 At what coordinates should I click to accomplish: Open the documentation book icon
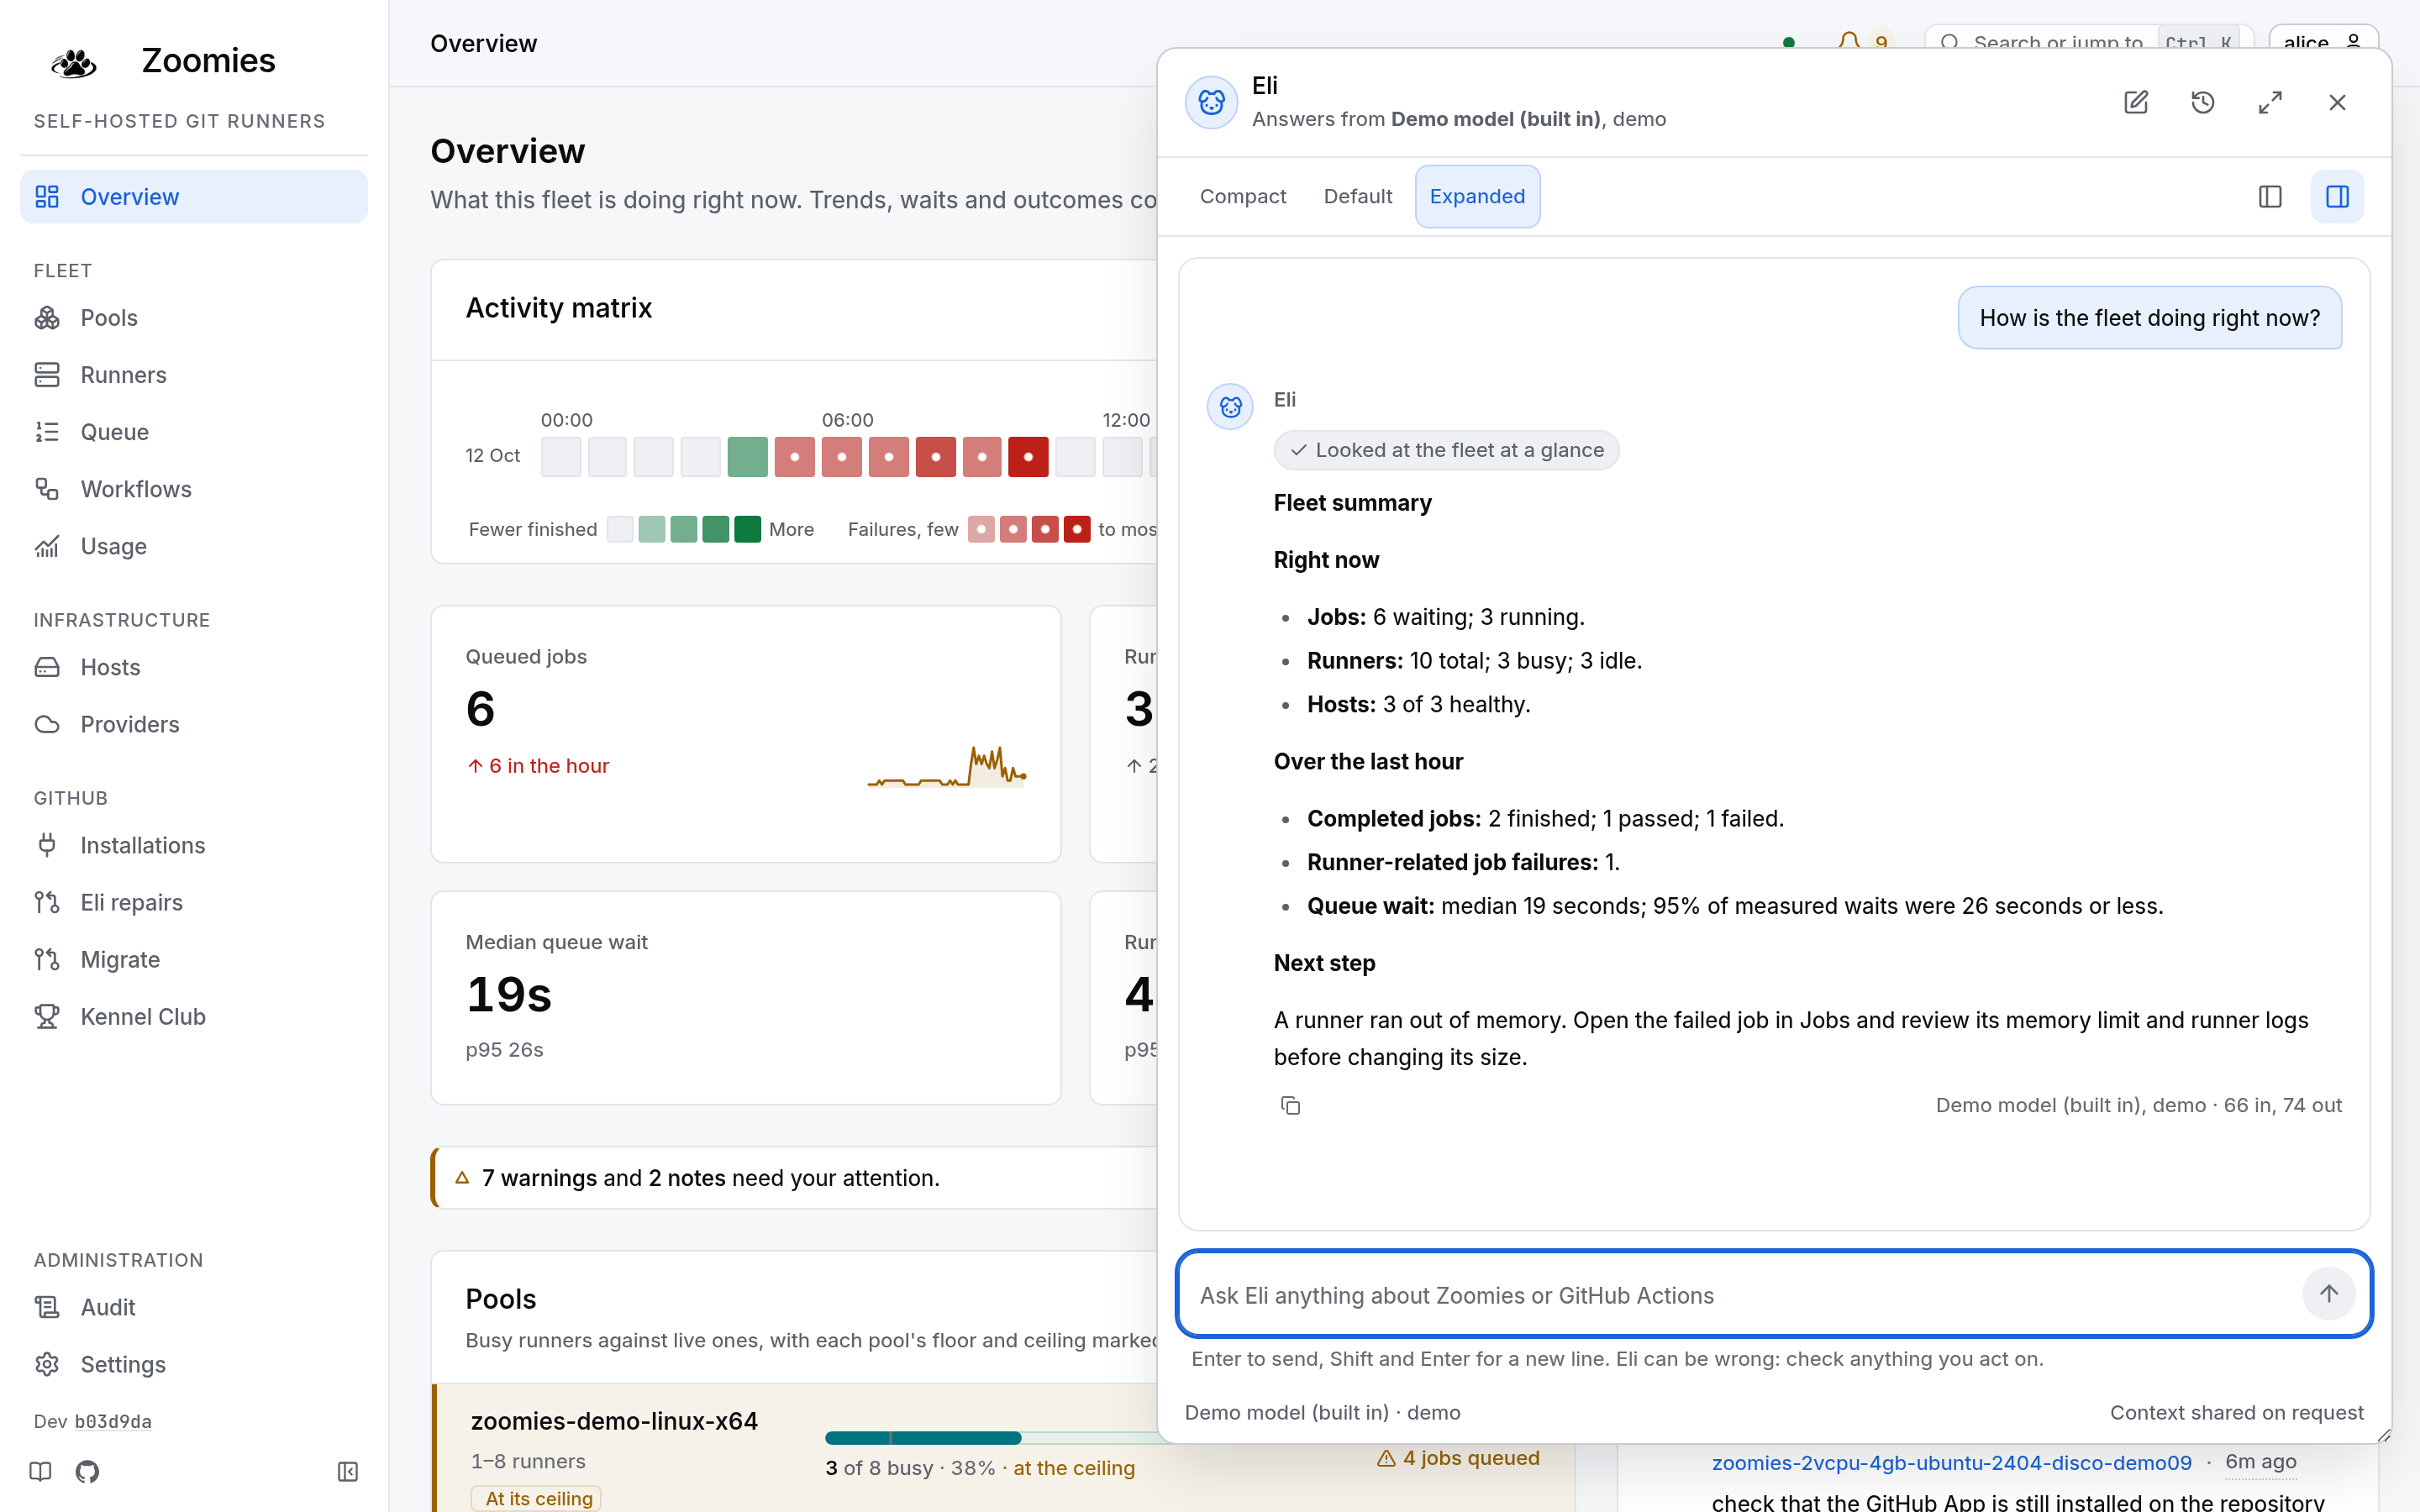pyautogui.click(x=40, y=1471)
